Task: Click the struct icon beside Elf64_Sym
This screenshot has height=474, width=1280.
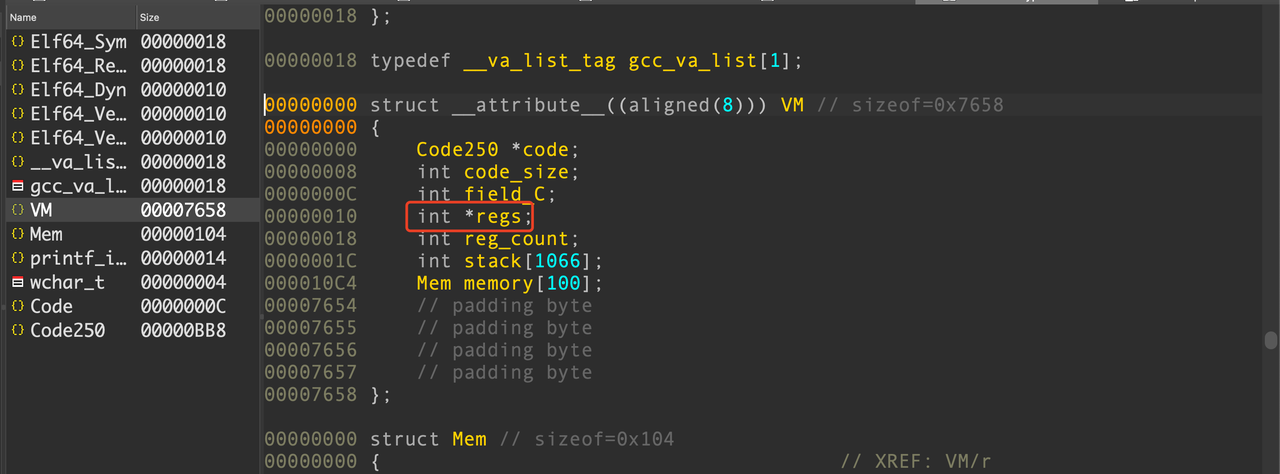Action: 17,42
